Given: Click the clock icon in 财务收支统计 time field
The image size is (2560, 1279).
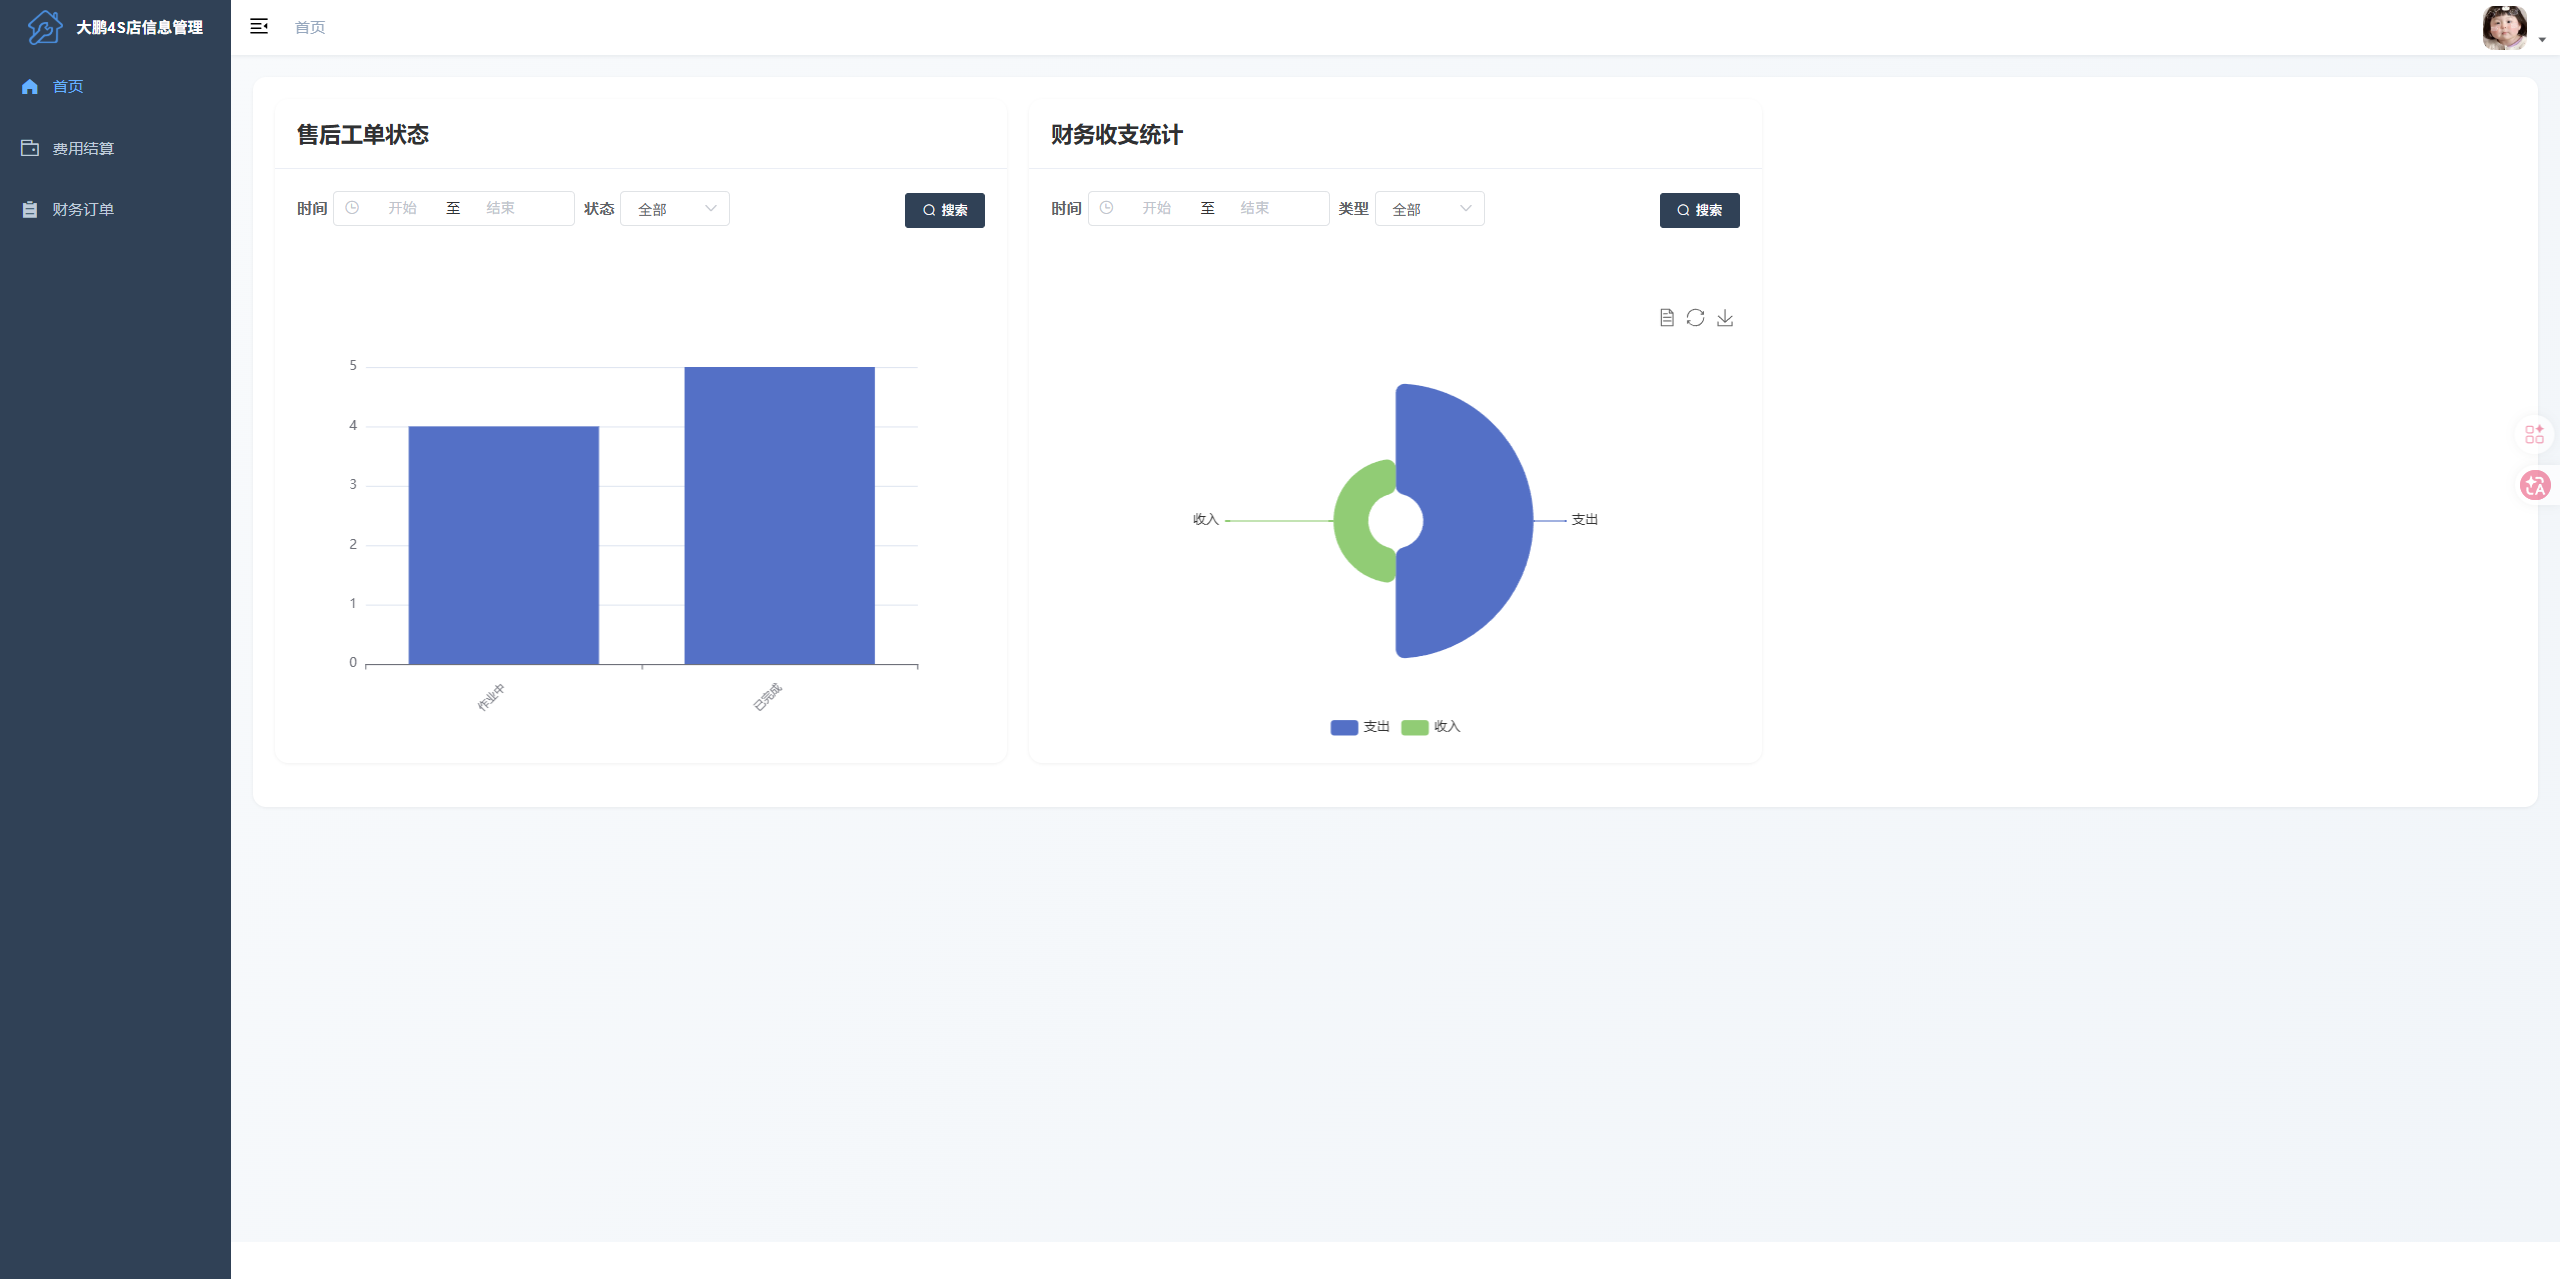Looking at the screenshot, I should click(x=1106, y=208).
